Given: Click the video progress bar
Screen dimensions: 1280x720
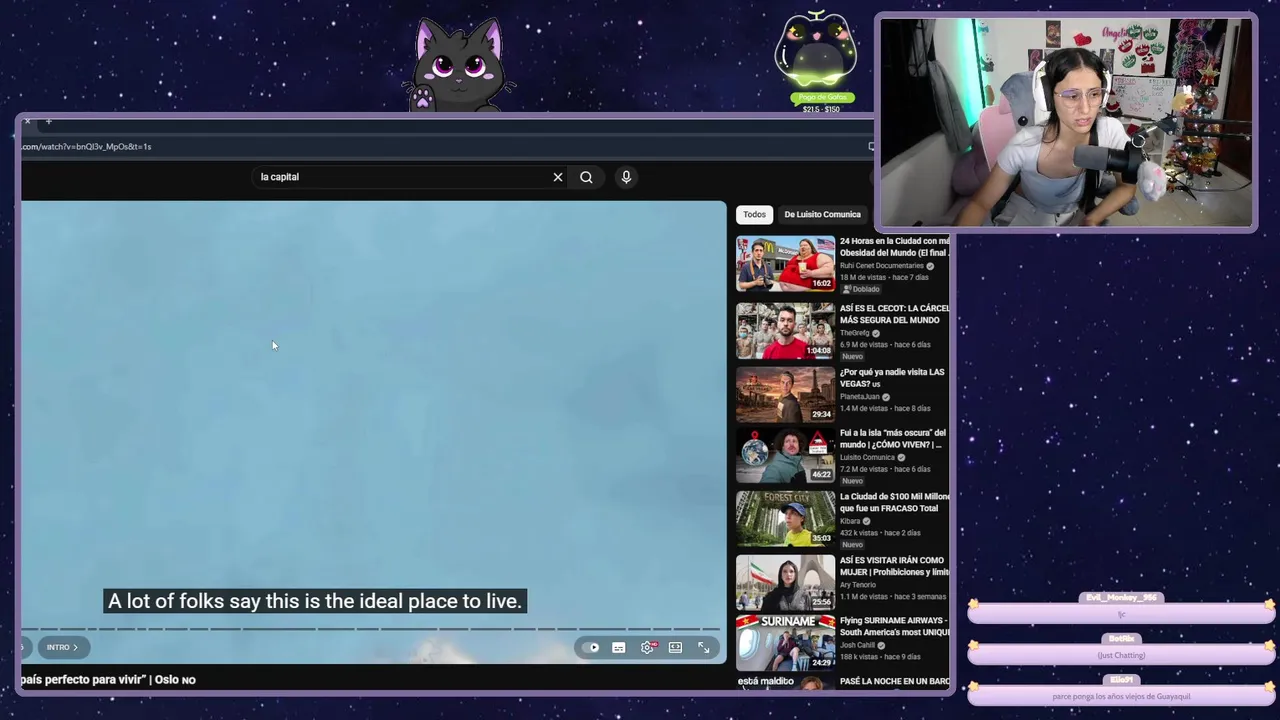Looking at the screenshot, I should pyautogui.click(x=370, y=629).
